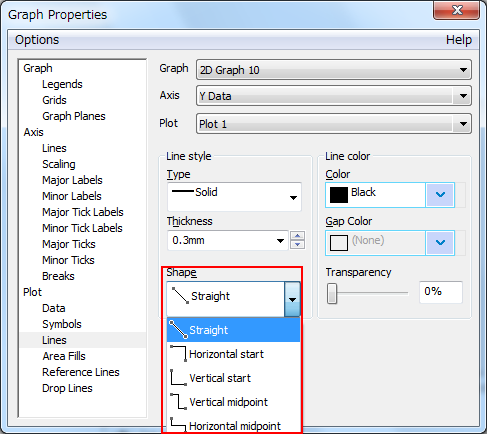Viewport: 487px width, 434px height.
Task: Select the Straight line shape option
Action: tap(233, 330)
